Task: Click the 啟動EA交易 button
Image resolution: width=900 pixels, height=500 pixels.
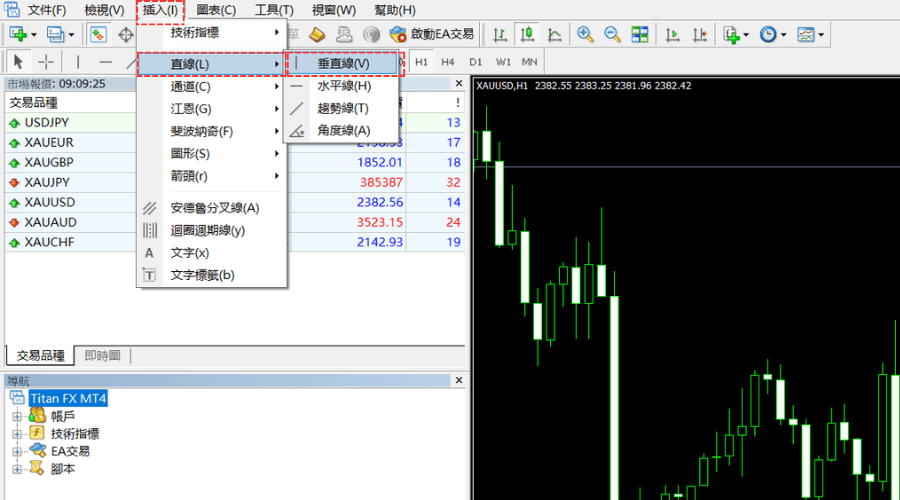Action: tap(432, 35)
